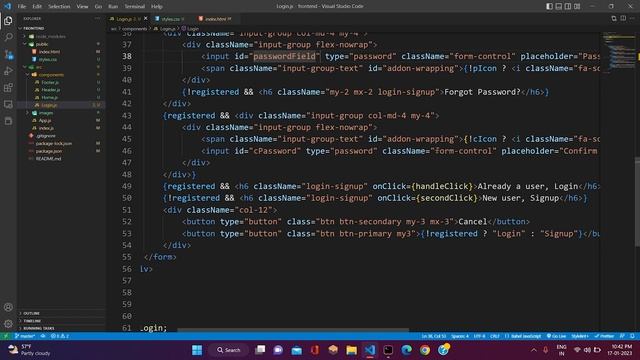The image size is (640, 360).
Task: Click the vertical scrollbar of the editor
Action: pos(638,202)
